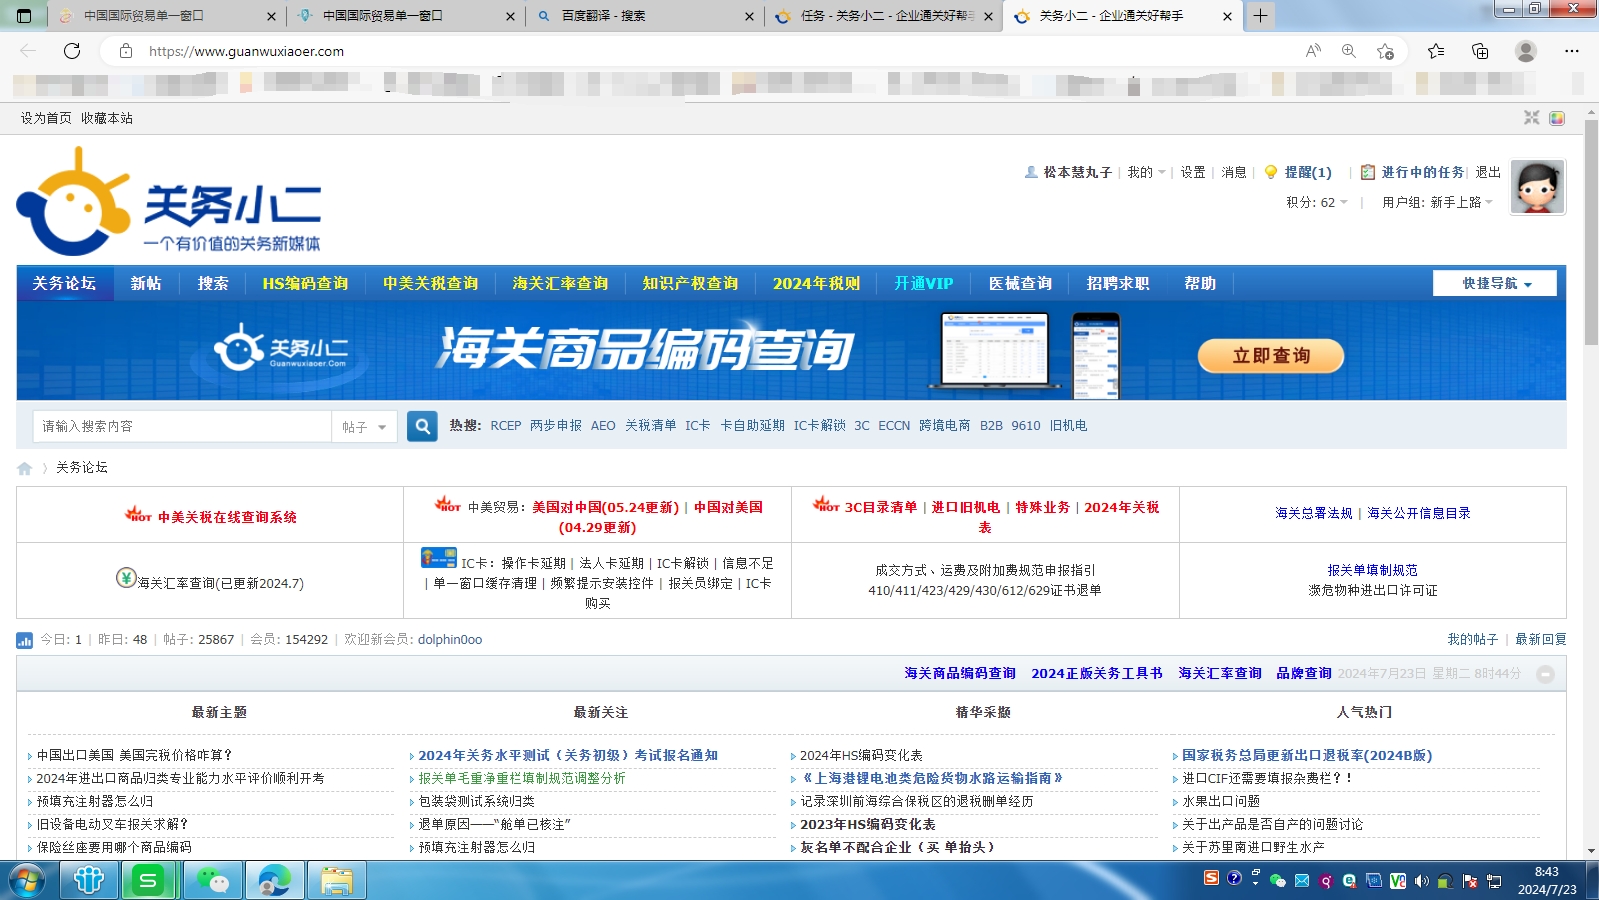1599x900 pixels.
Task: Click the zoom icon in address bar
Action: click(1349, 51)
